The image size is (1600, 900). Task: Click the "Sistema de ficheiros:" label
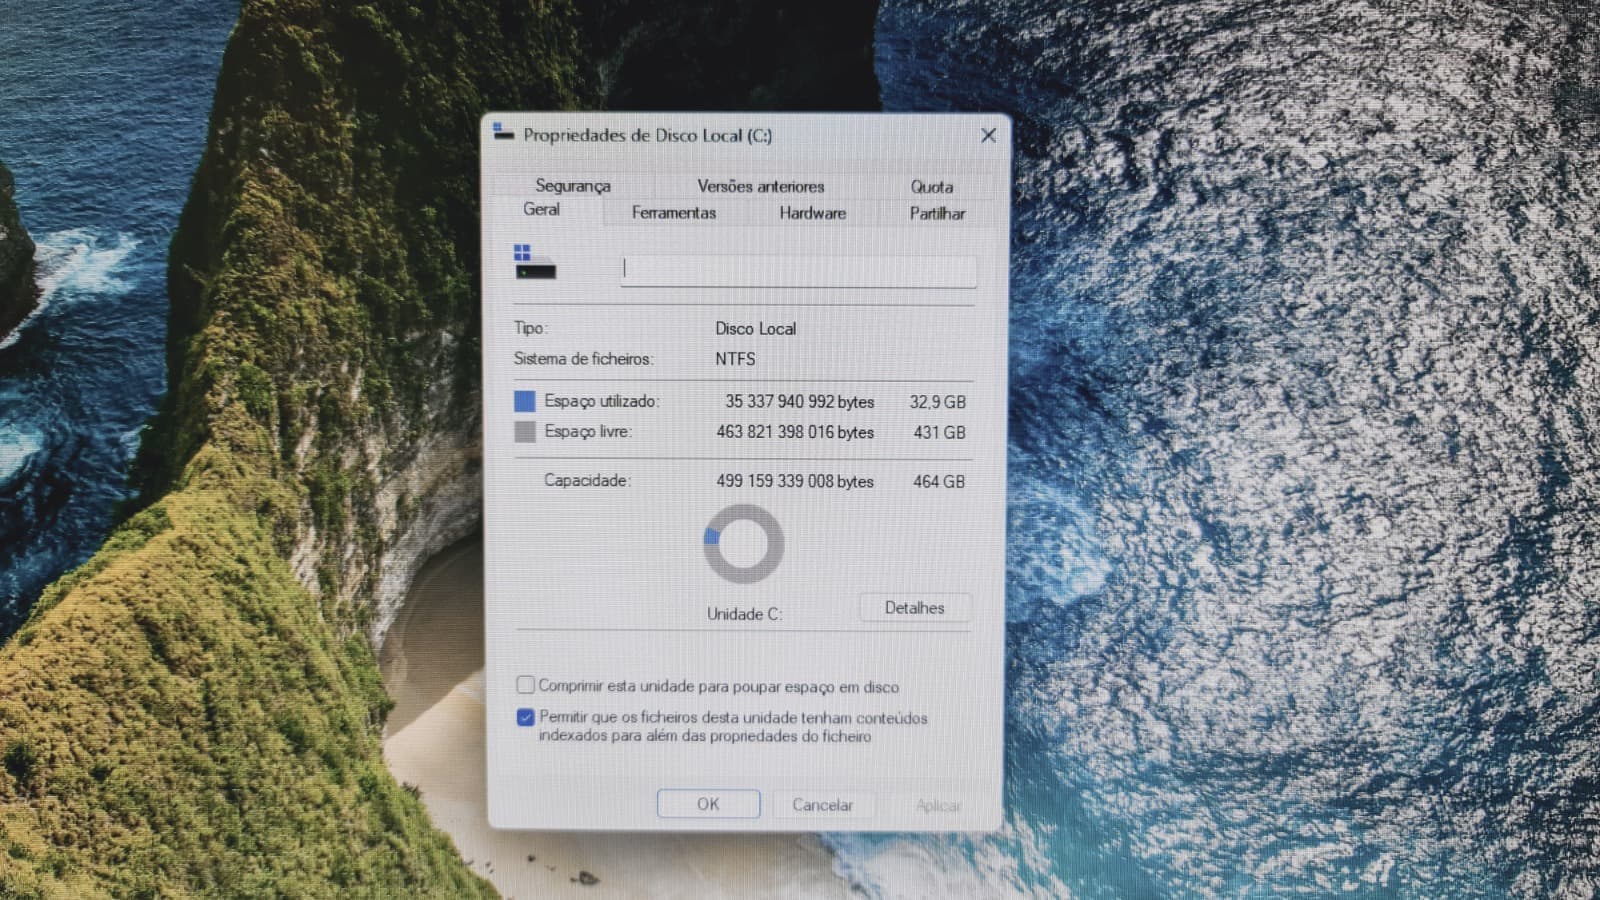click(x=583, y=358)
